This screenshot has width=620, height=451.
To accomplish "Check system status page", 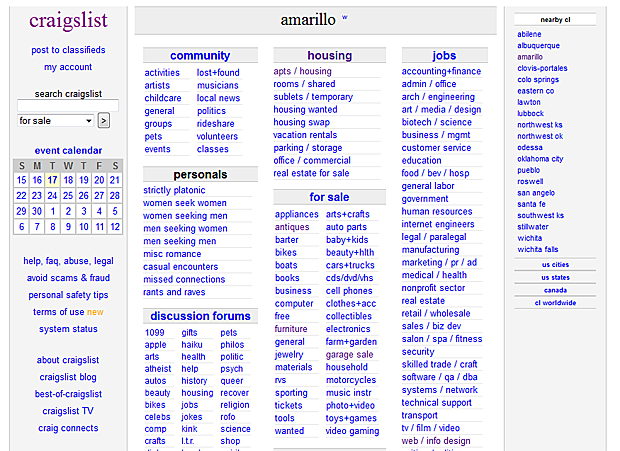I will 68,329.
